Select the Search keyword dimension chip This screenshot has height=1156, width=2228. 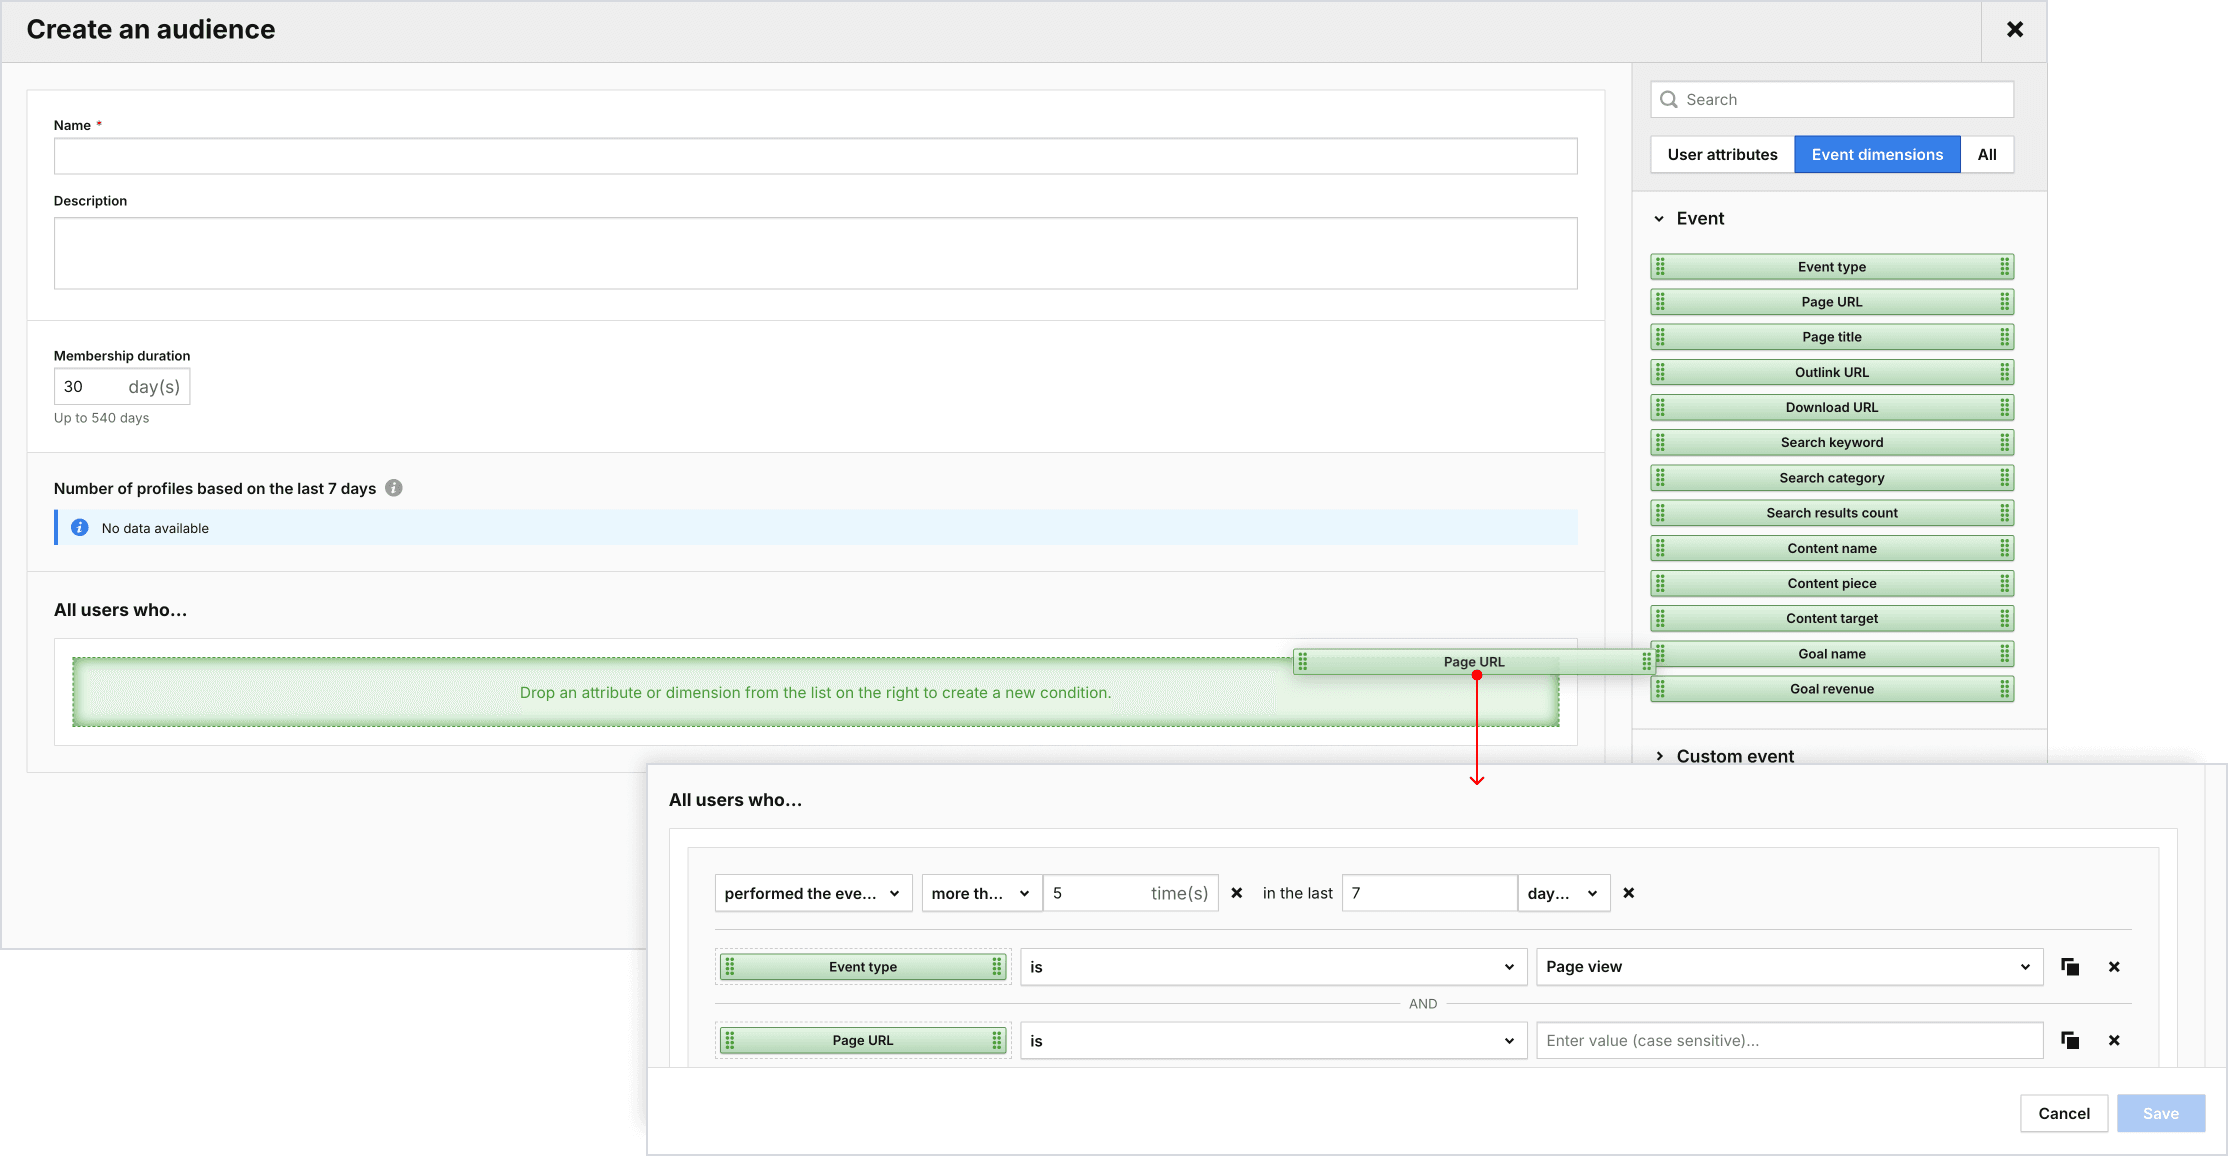[1831, 443]
